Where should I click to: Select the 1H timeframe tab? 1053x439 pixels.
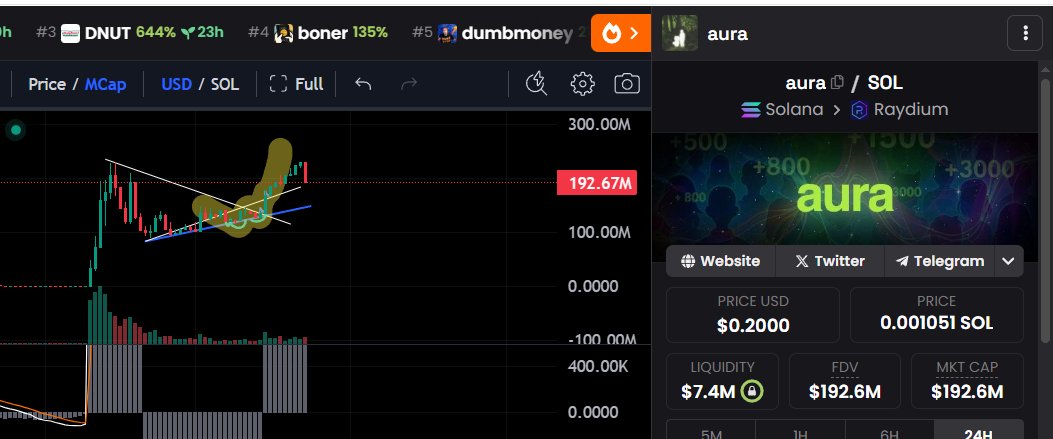tap(800, 430)
